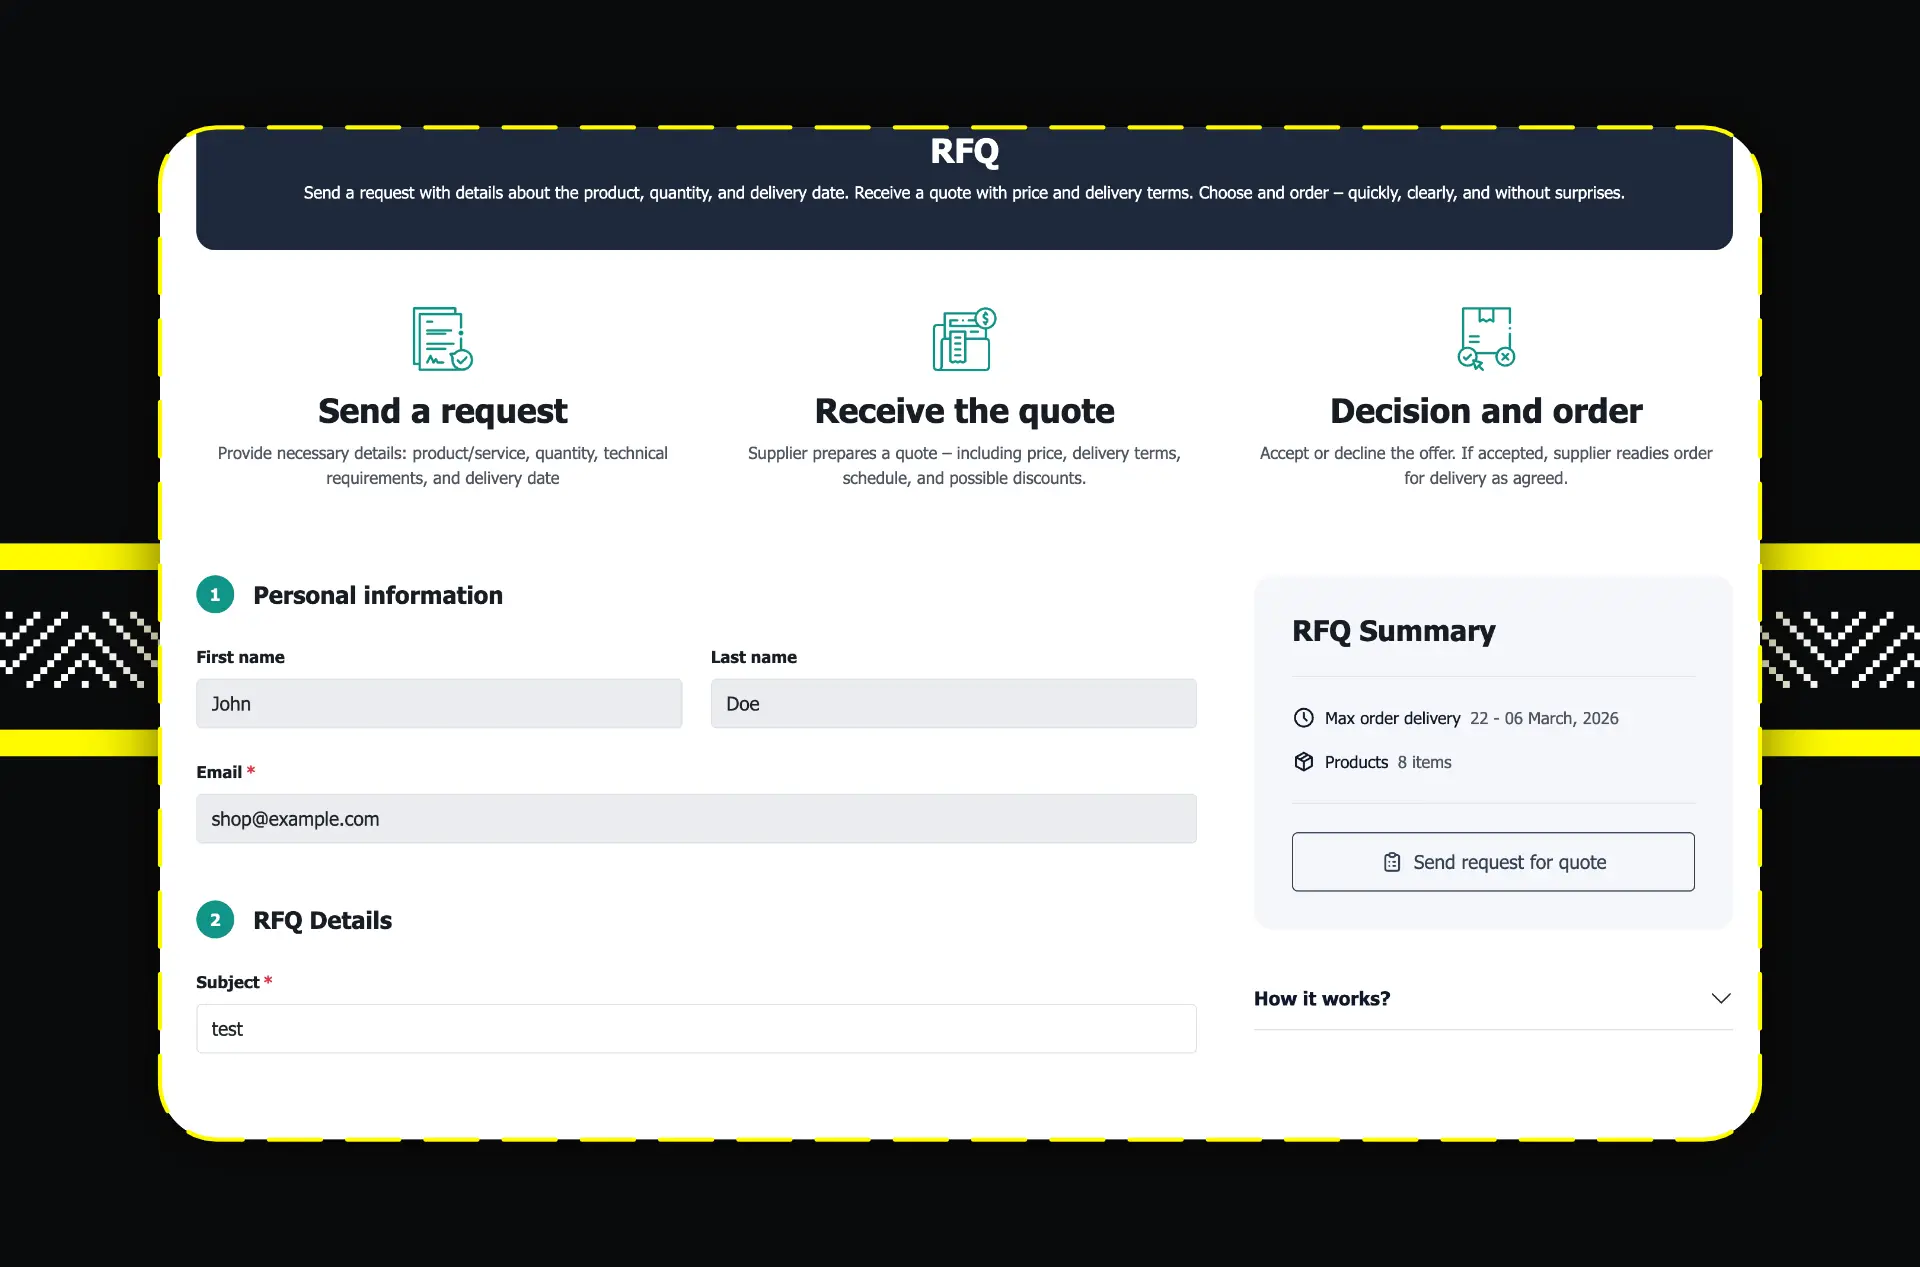Click step 2 green circle badge
1920x1267 pixels.
215,920
